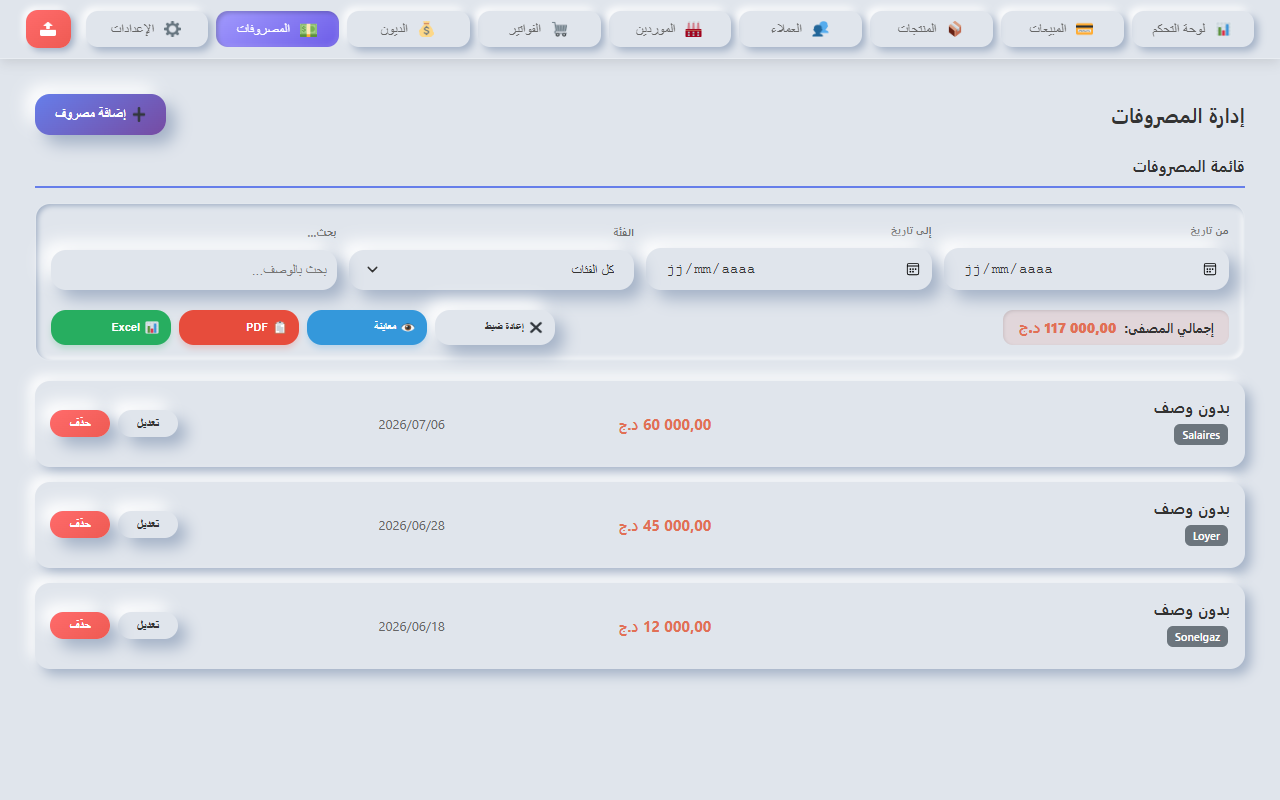1280x800 pixels.
Task: Open the Debts tab (الديون)
Action: (409, 29)
